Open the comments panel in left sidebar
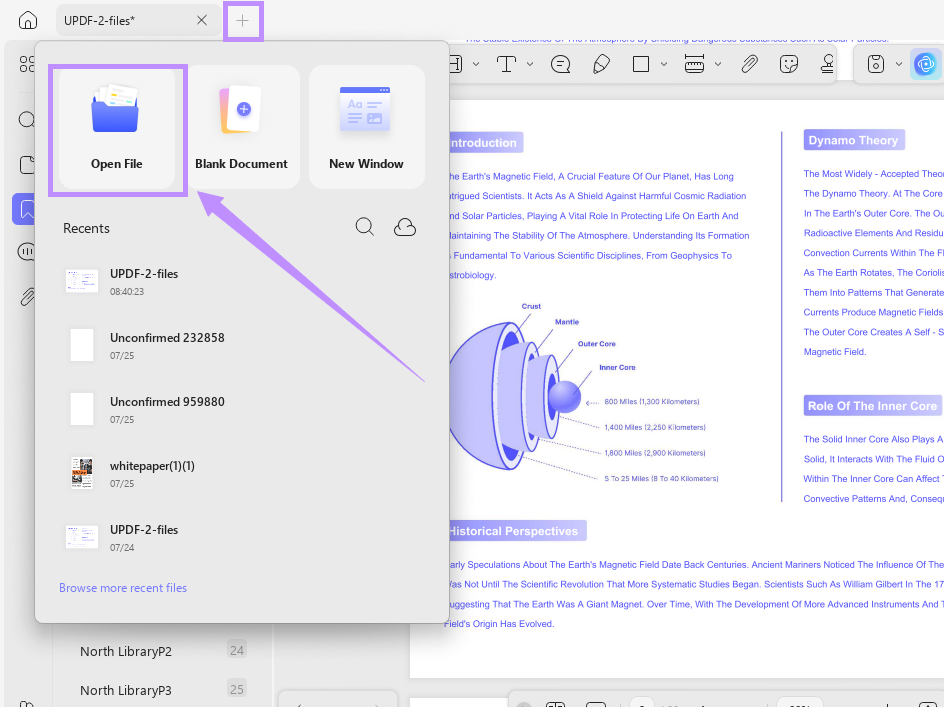This screenshot has width=944, height=707. click(26, 252)
